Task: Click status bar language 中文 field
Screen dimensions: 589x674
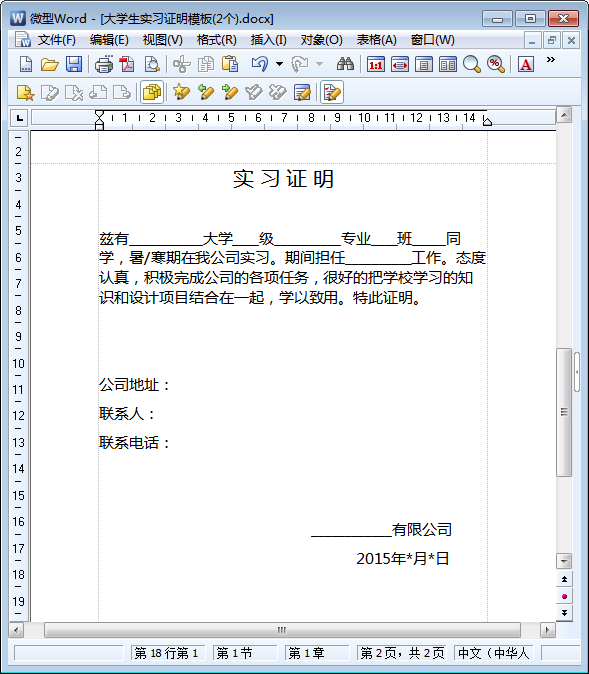Action: [494, 653]
